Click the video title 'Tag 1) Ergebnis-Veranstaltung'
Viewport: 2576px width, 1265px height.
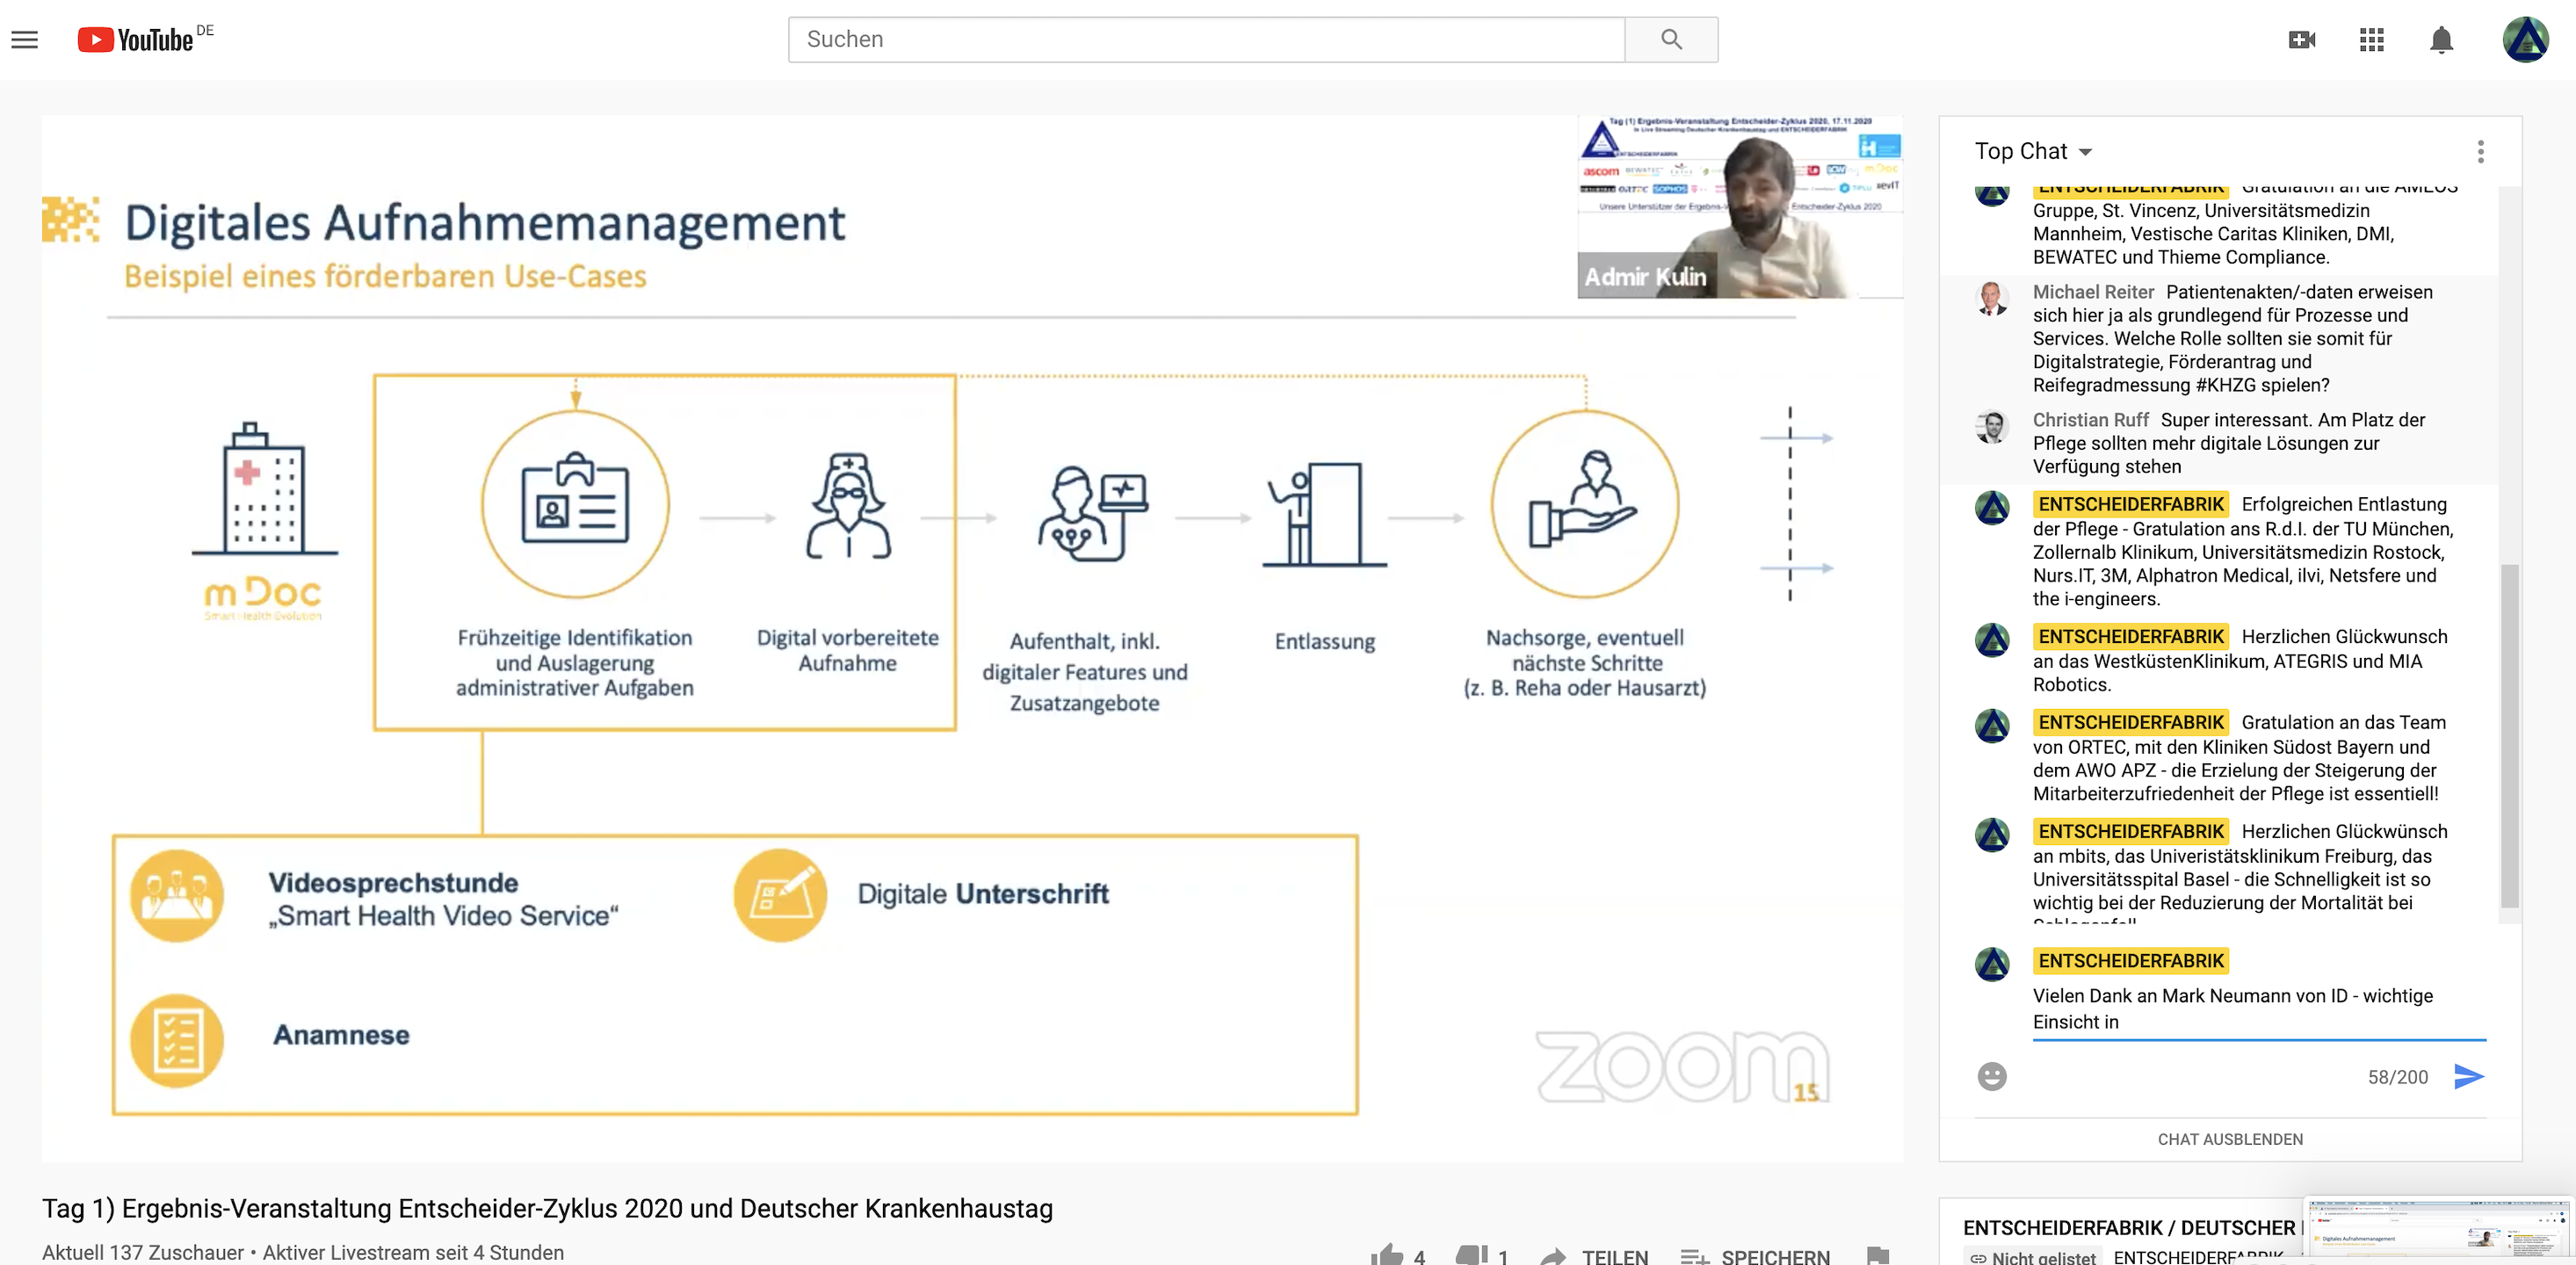click(547, 1208)
